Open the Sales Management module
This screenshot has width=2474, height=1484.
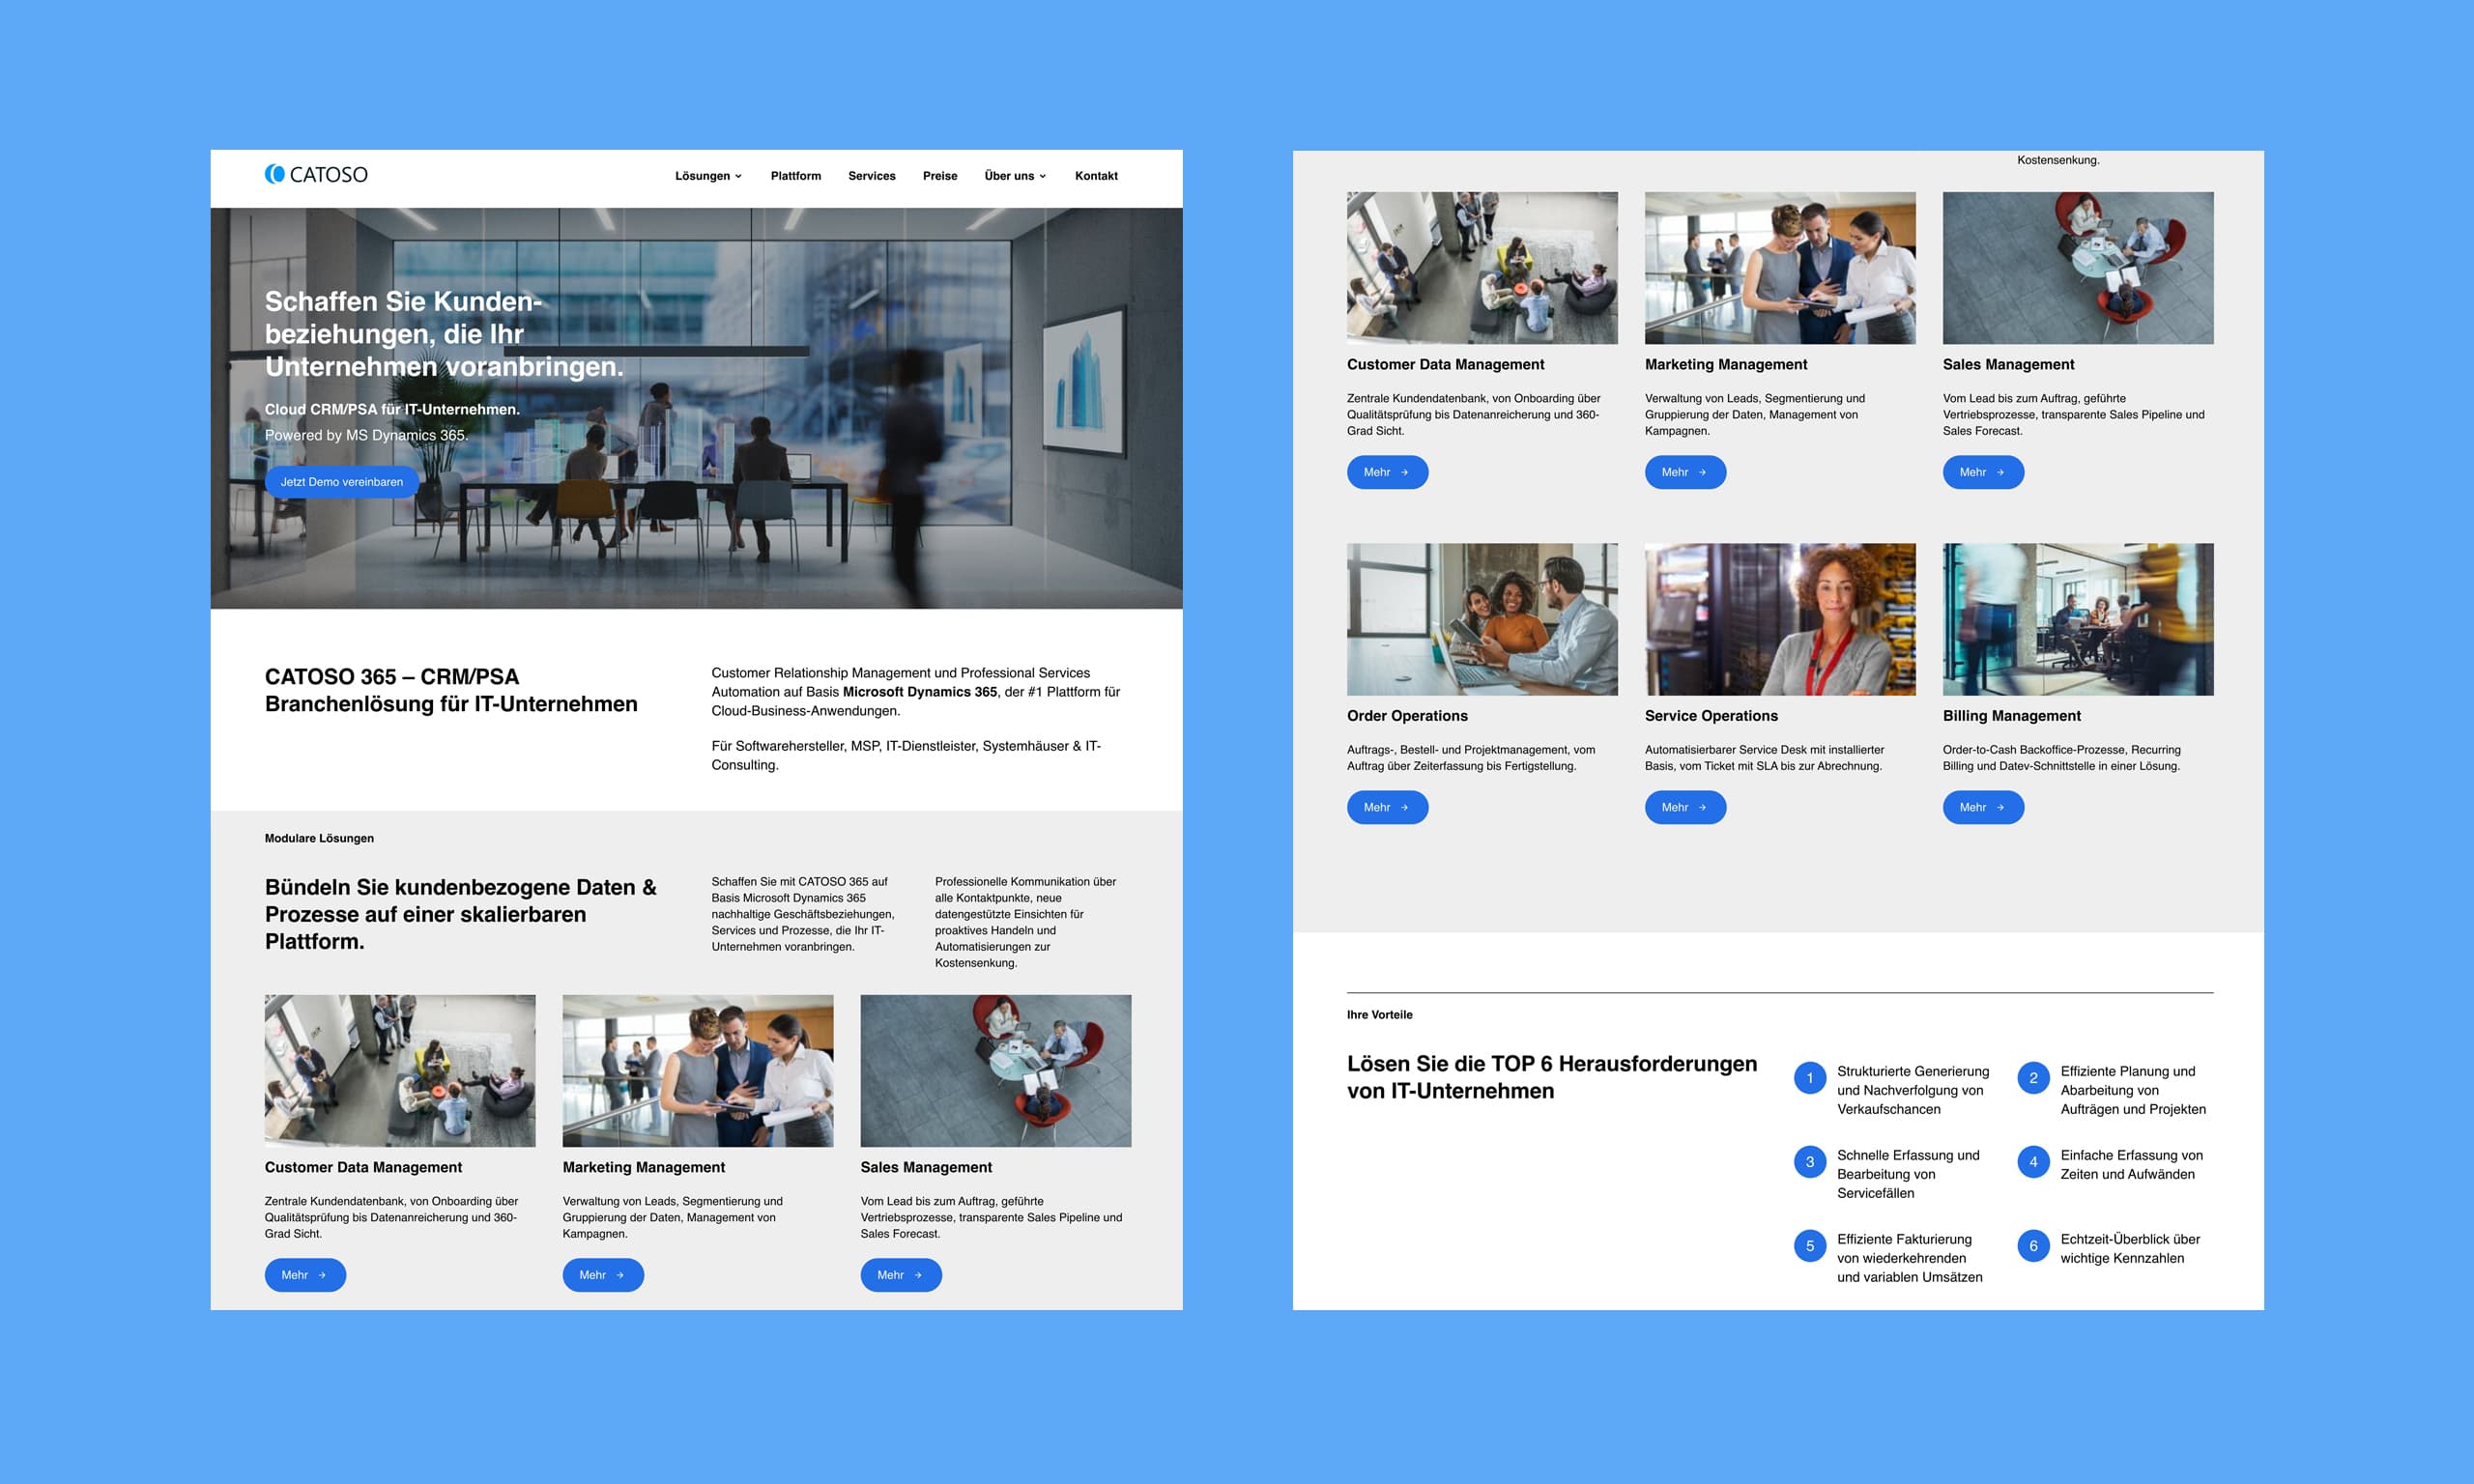click(x=900, y=1273)
